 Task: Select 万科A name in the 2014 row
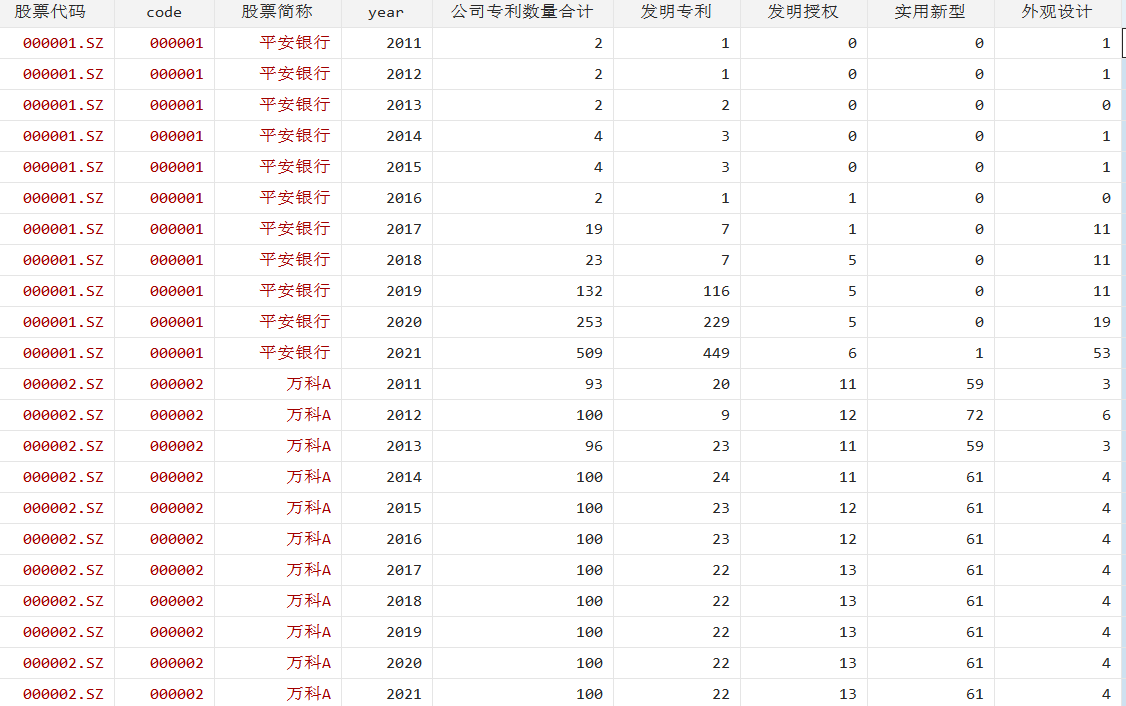[x=309, y=476]
